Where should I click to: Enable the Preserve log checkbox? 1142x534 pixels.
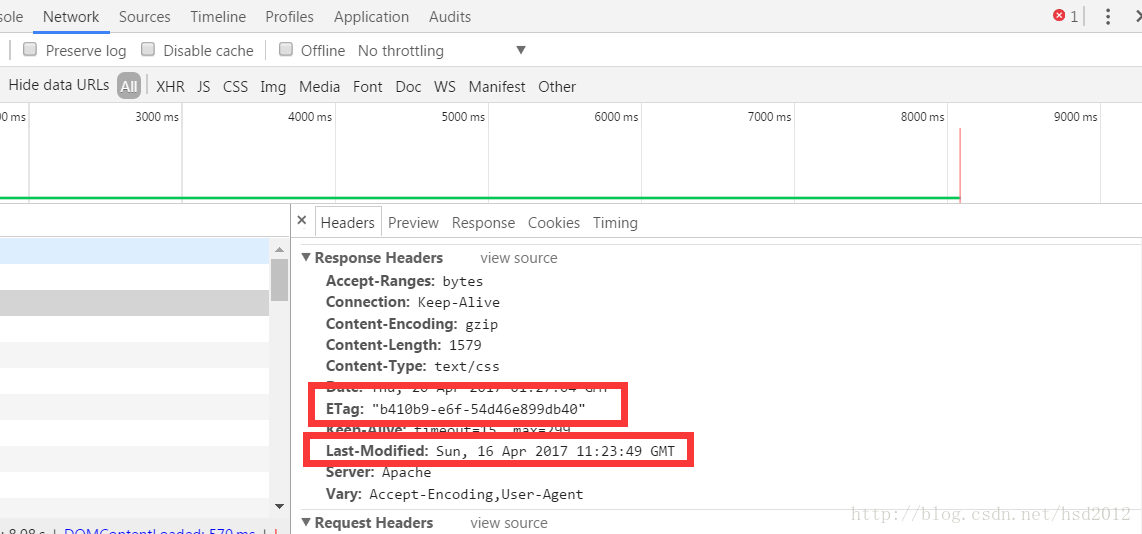(30, 50)
